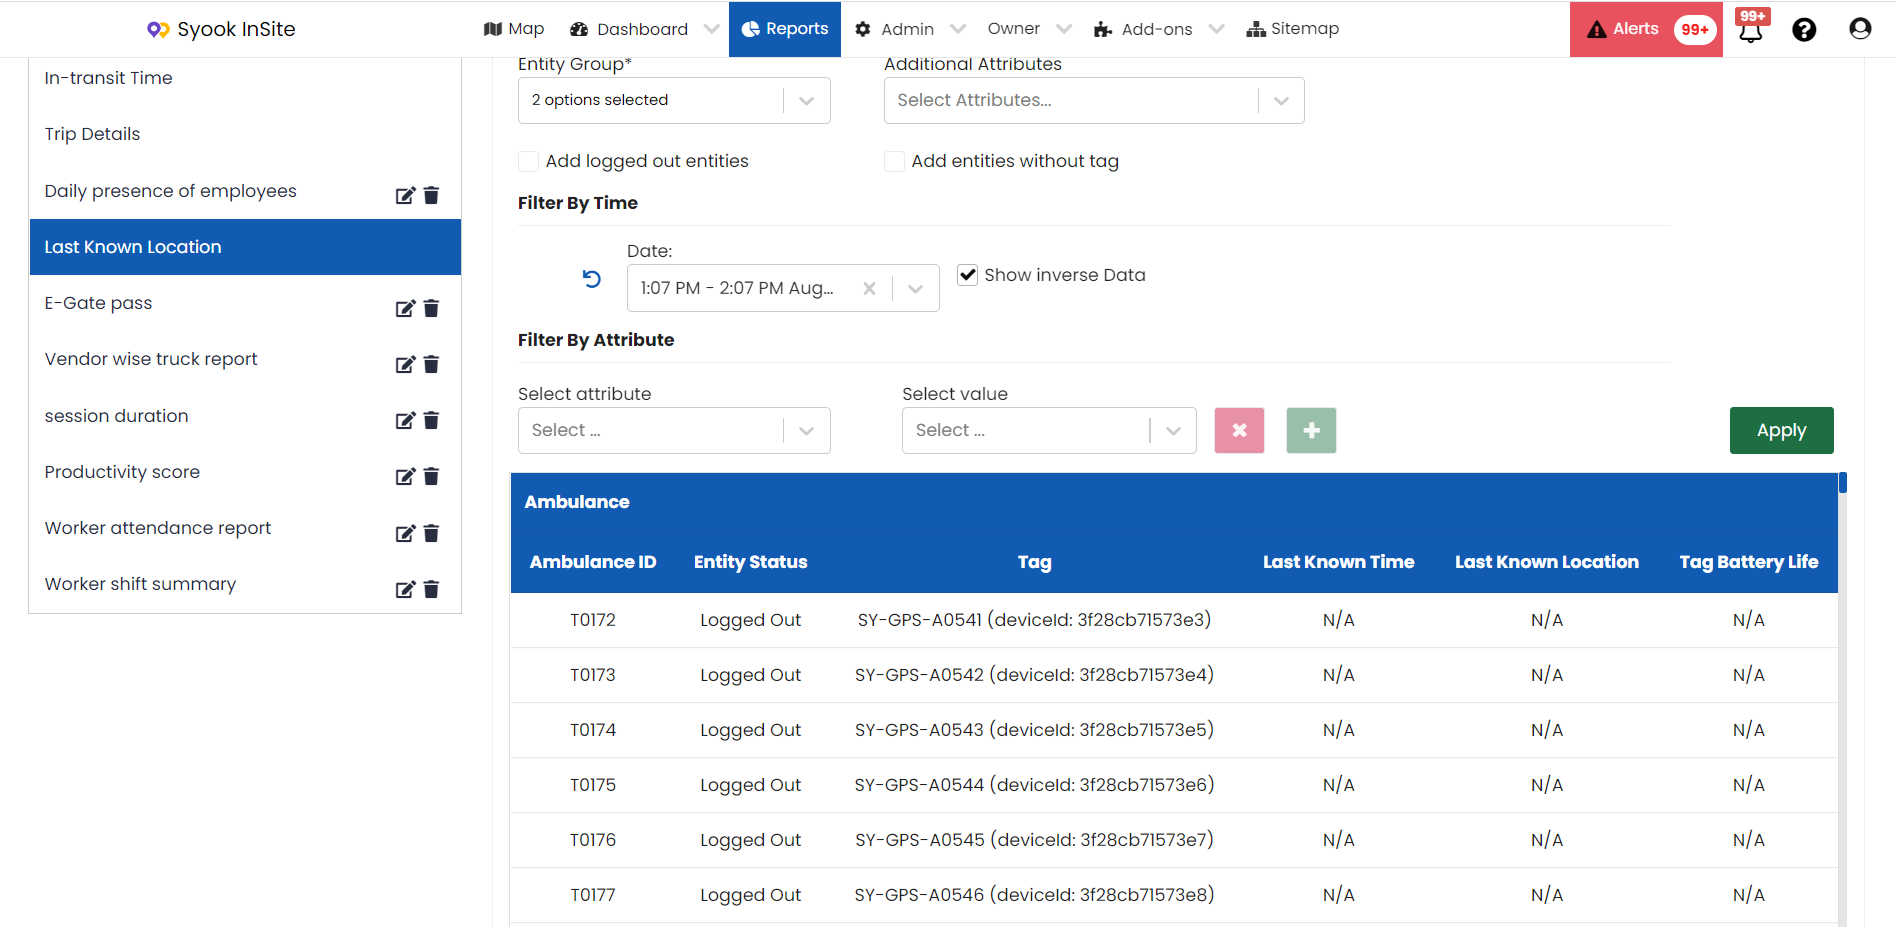Open the Select attribute dropdown
The height and width of the screenshot is (927, 1896).
tap(674, 430)
